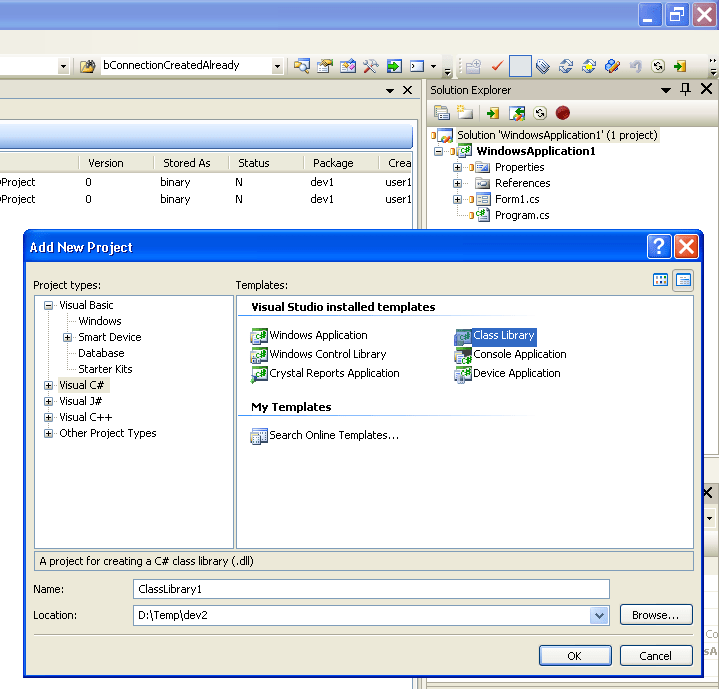Screen dimensions: 719x689
Task: Open the Command Window toolbar icon
Action: (x=417, y=66)
